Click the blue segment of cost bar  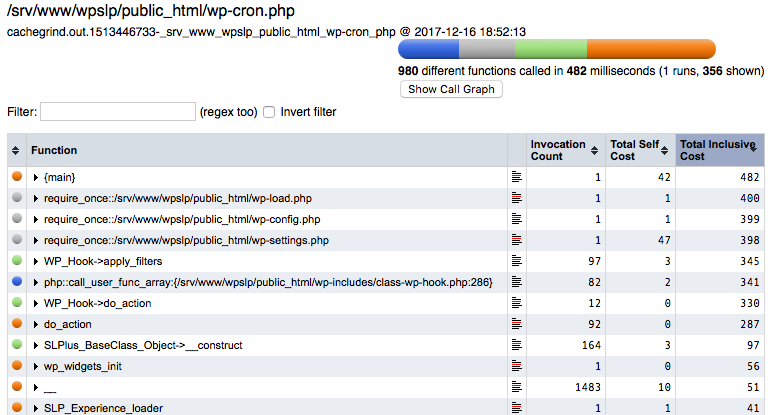(428, 49)
